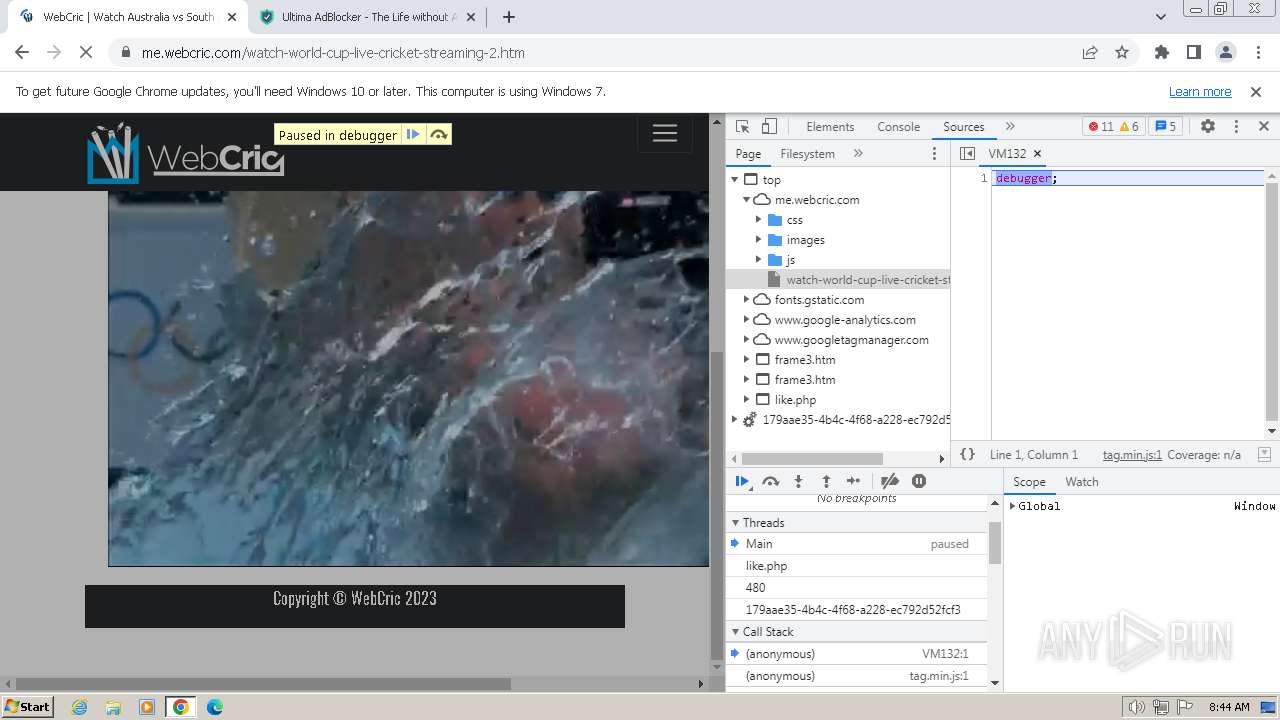This screenshot has width=1280, height=720.
Task: Step out of current function icon
Action: (826, 481)
